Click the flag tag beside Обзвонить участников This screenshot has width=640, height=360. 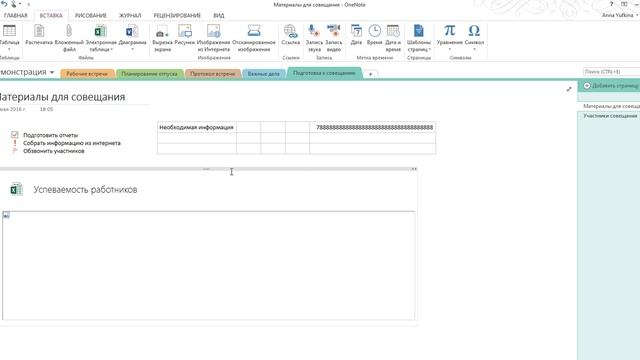point(15,151)
